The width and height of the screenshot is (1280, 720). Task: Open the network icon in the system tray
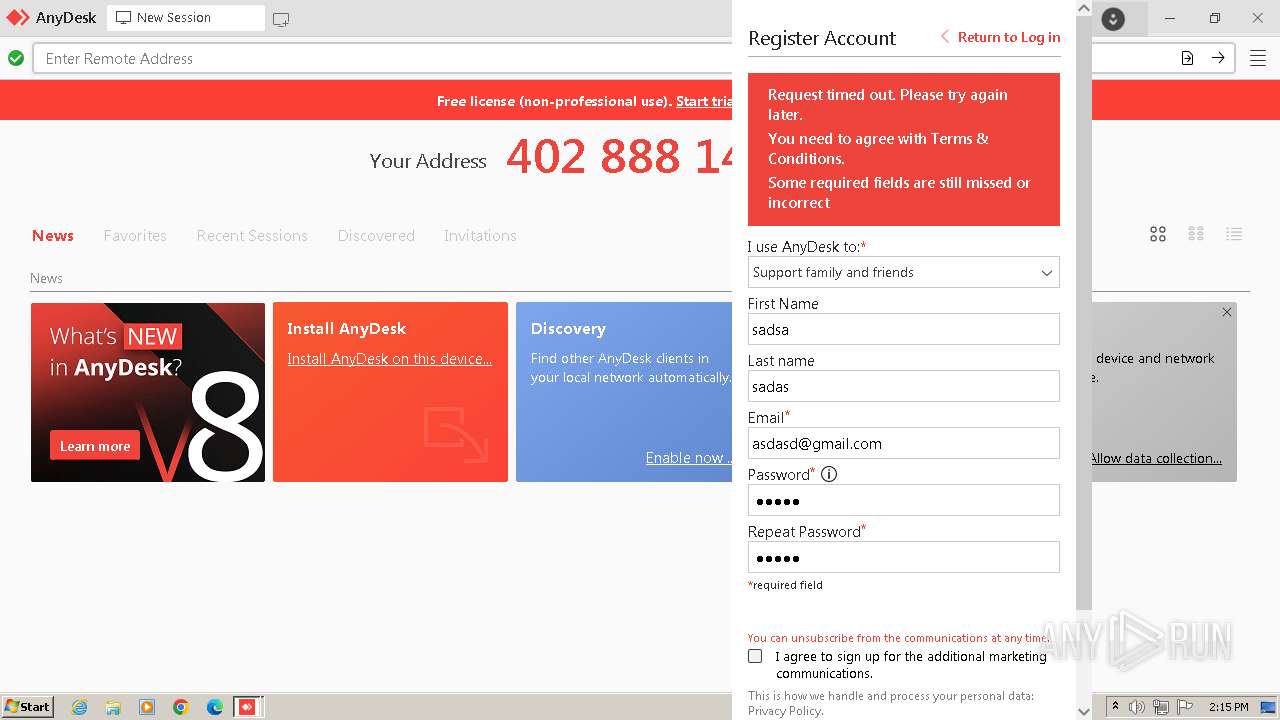click(1161, 707)
